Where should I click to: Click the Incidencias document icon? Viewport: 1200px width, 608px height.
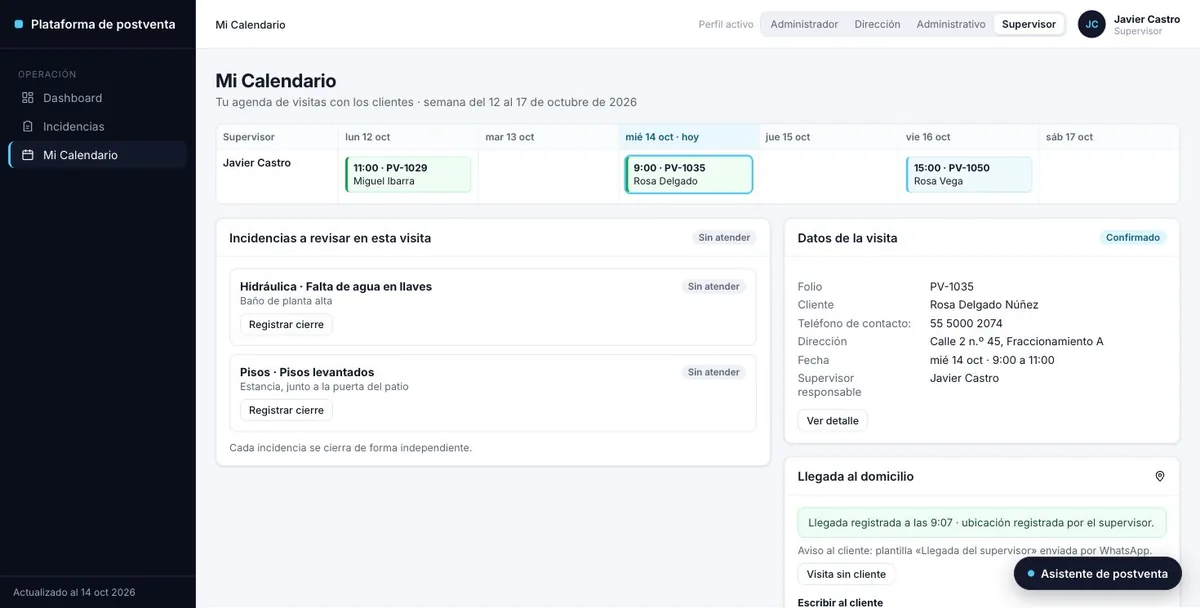(x=28, y=127)
